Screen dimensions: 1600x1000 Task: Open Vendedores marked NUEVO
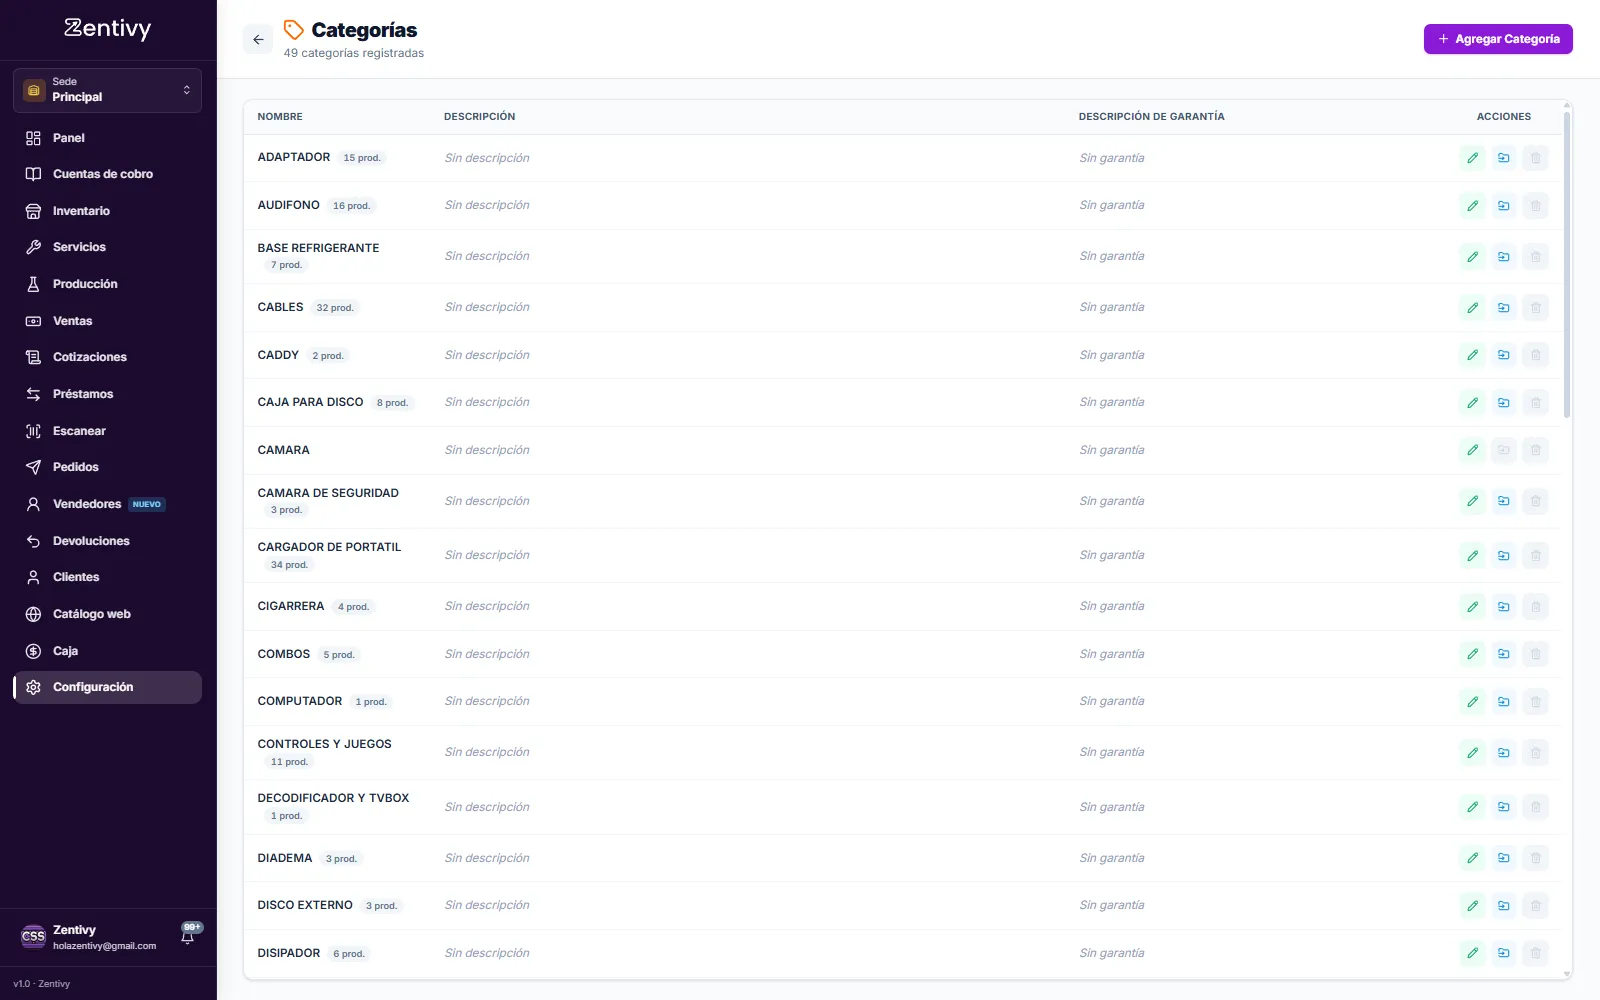[x=107, y=504]
